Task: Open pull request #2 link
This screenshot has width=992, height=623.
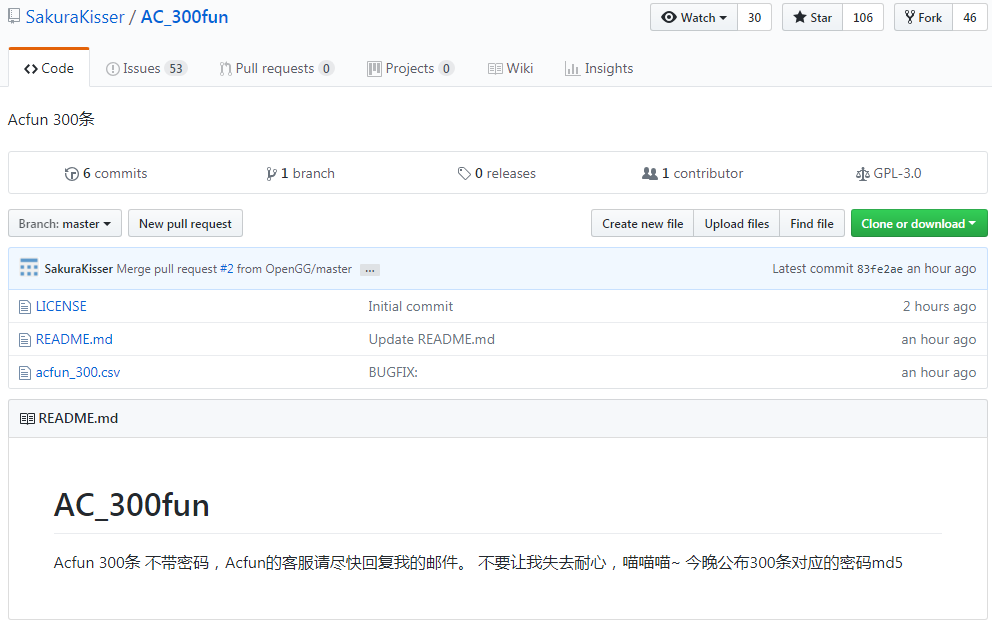Action: (226, 269)
